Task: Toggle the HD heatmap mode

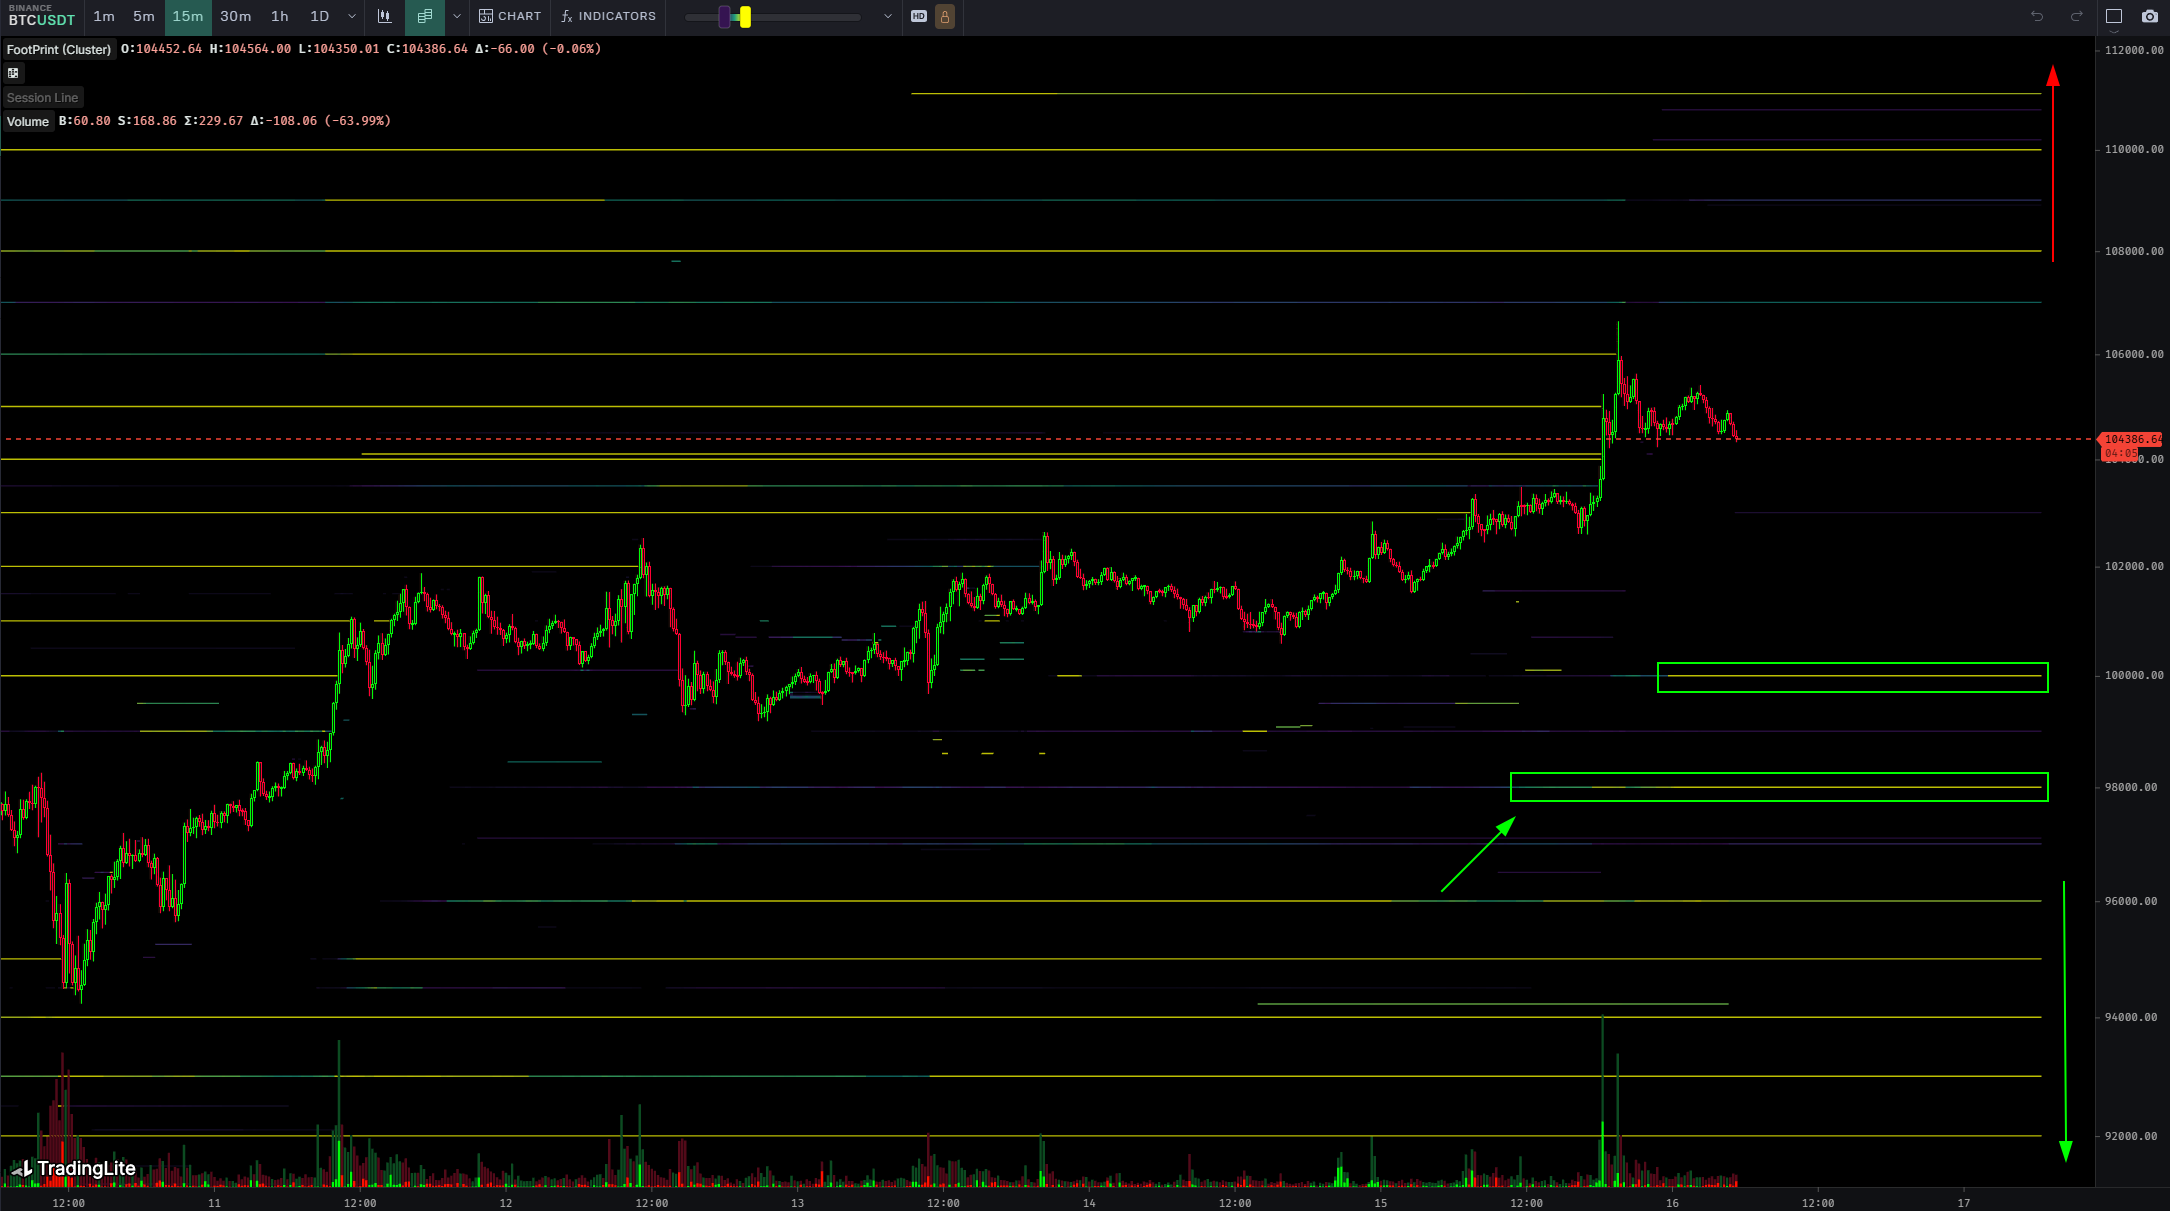Action: tap(919, 16)
